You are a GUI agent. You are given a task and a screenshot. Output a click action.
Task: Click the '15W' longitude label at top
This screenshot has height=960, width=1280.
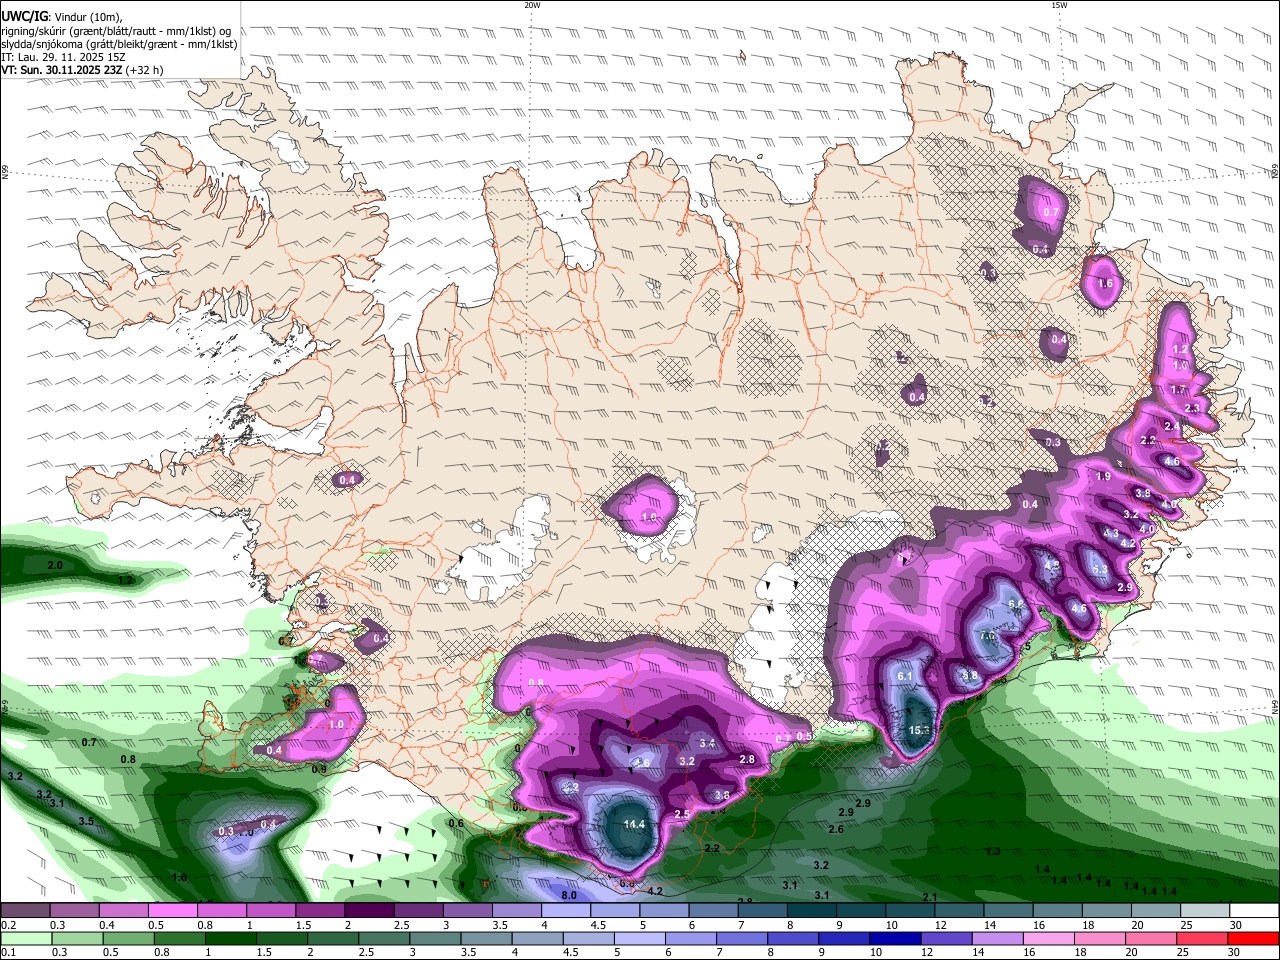pos(1059,5)
